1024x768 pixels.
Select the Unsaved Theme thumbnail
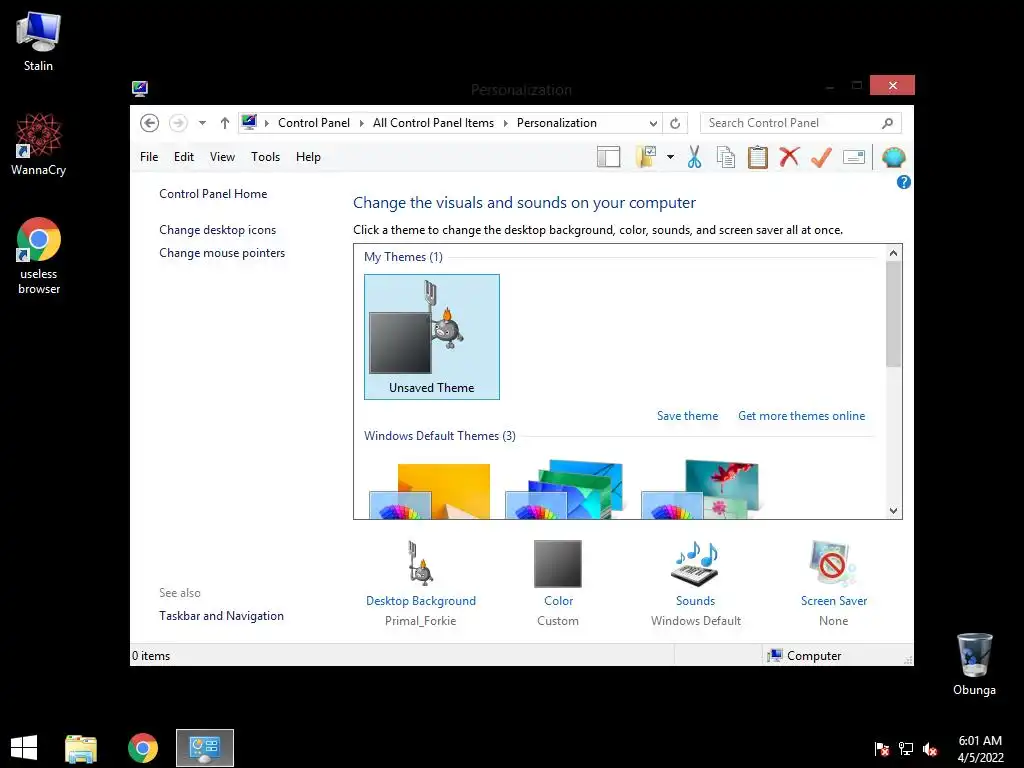point(432,337)
